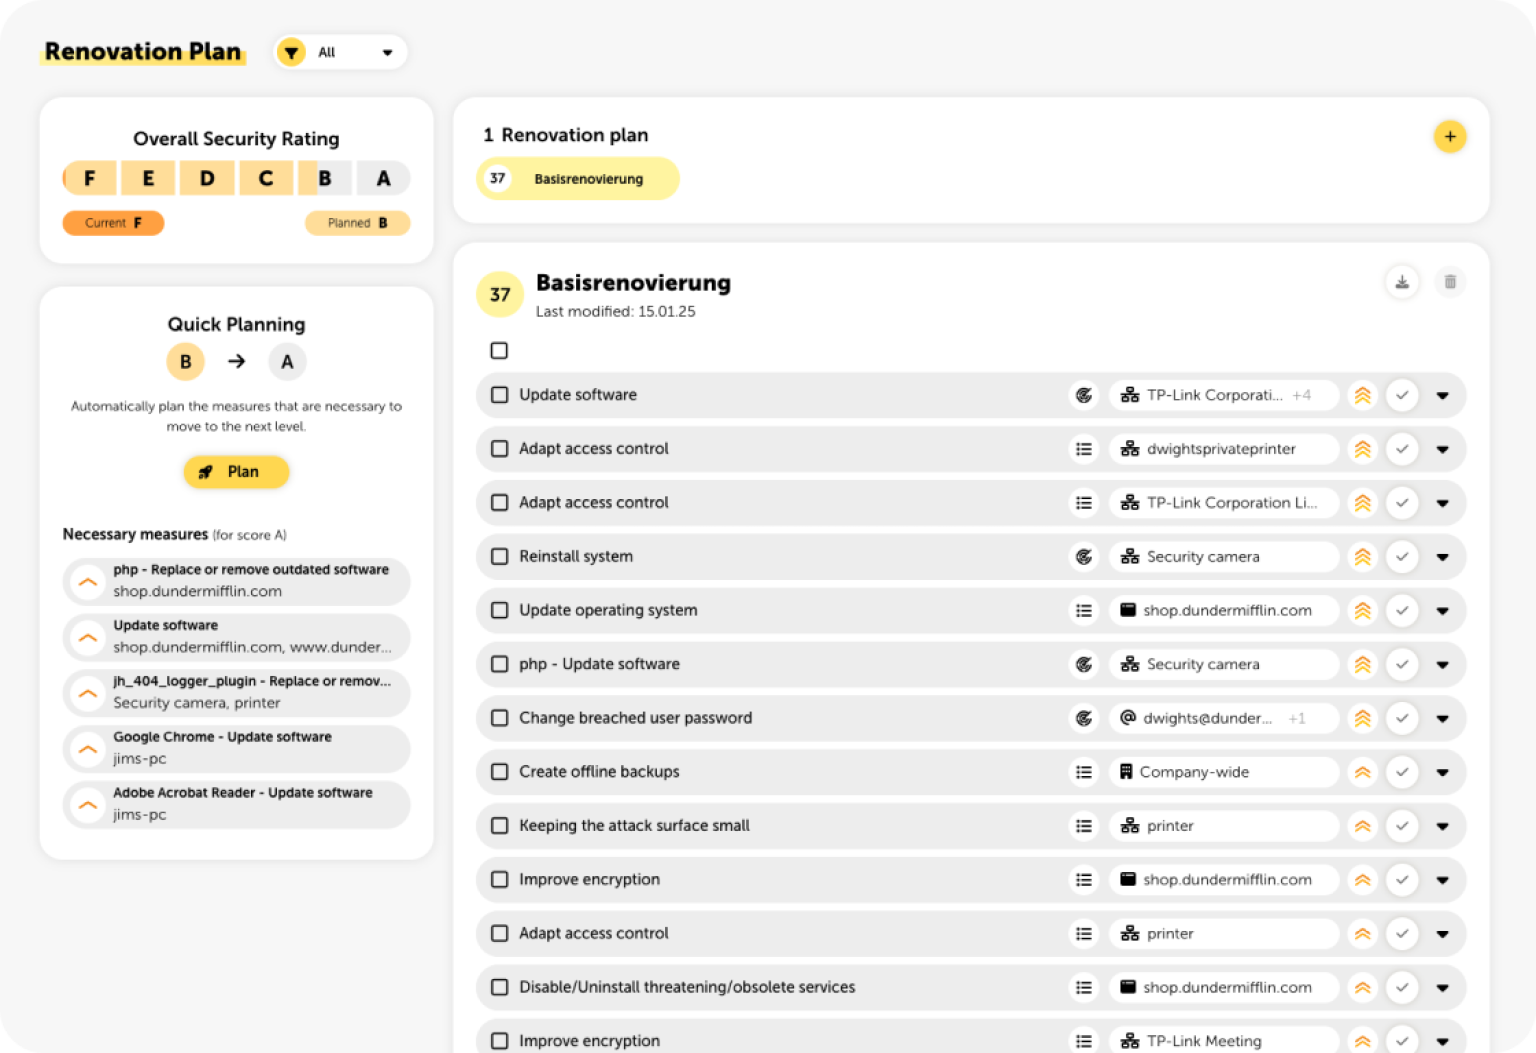Delete Basisrenovierung with the trash icon
This screenshot has height=1053, width=1536.
(x=1449, y=282)
